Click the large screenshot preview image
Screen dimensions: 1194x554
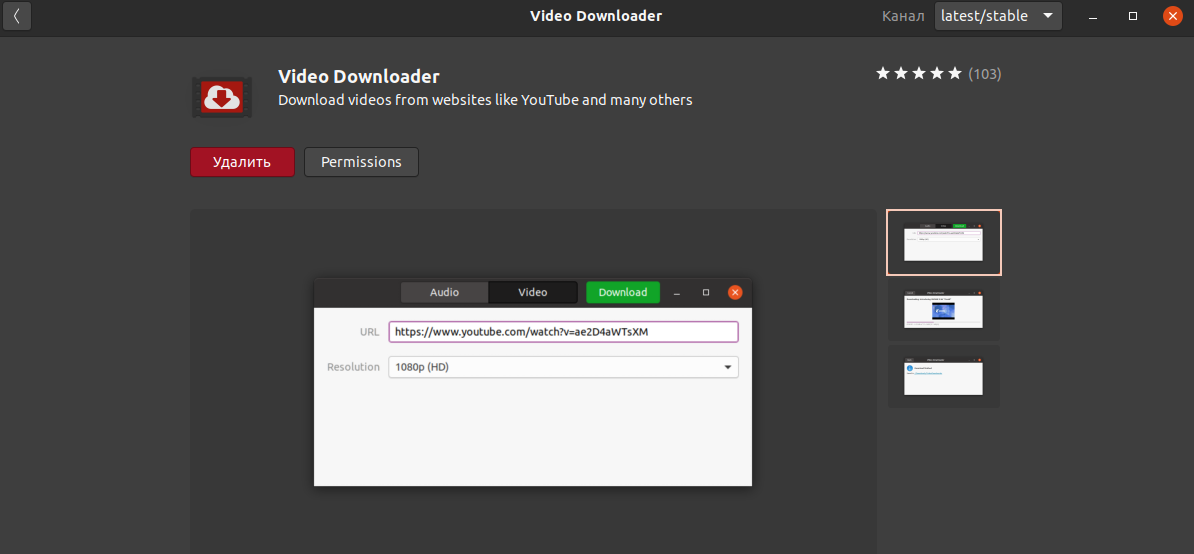[533, 382]
